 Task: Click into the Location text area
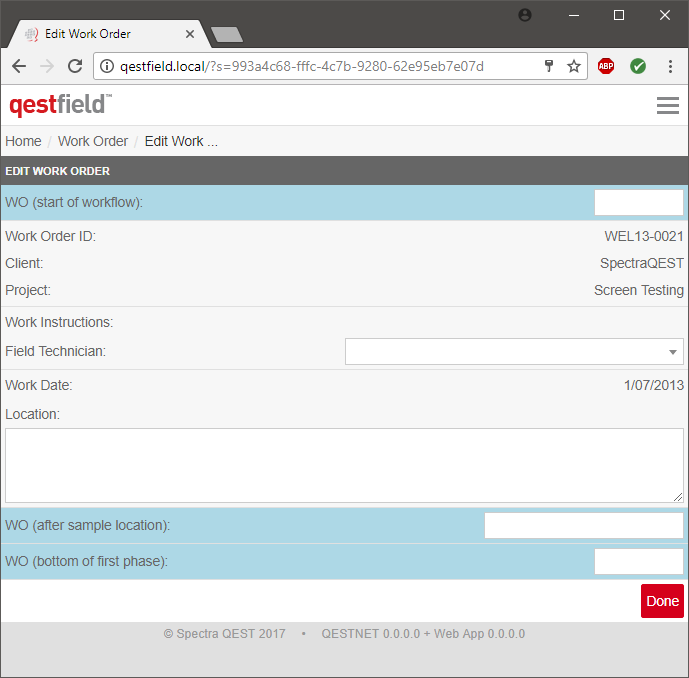click(x=344, y=465)
